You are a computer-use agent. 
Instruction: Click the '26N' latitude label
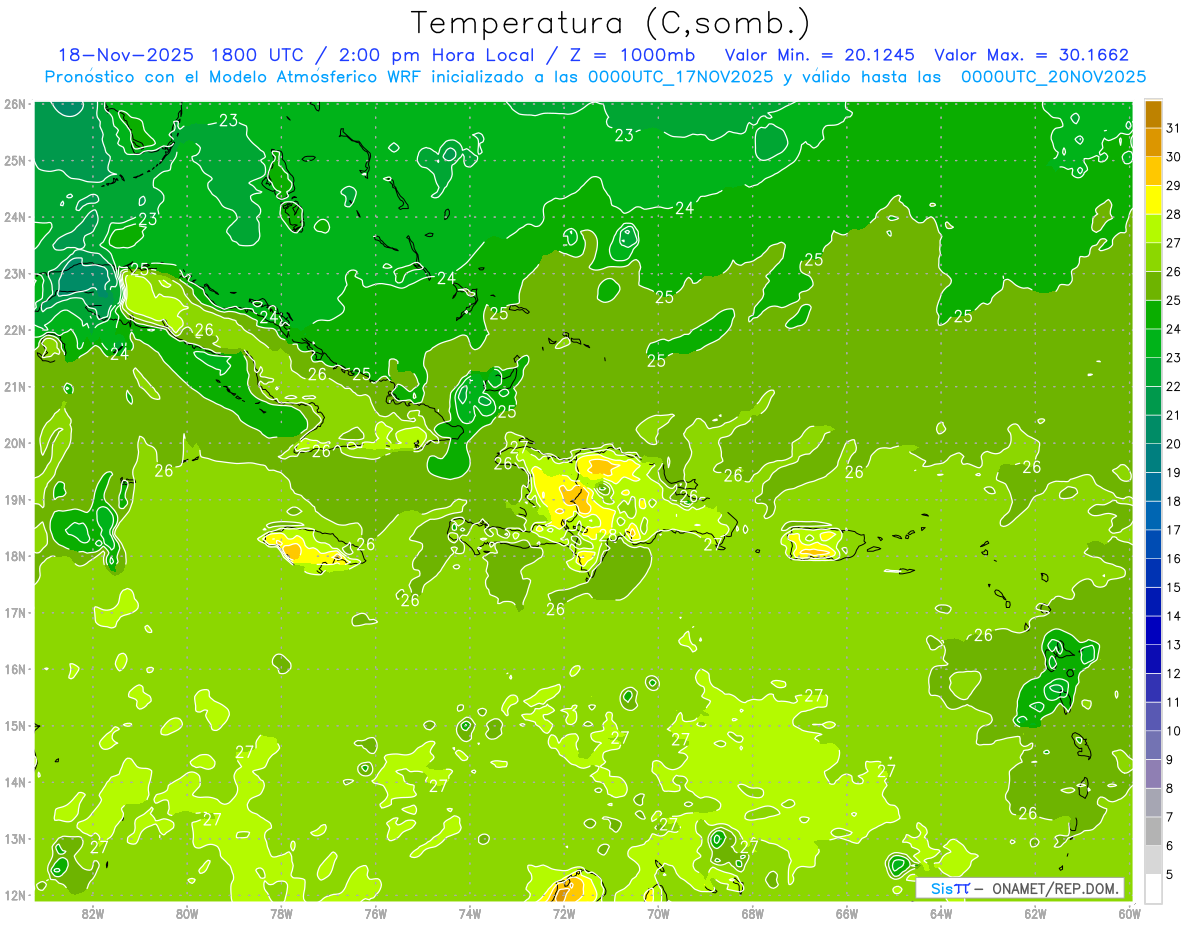(x=15, y=104)
